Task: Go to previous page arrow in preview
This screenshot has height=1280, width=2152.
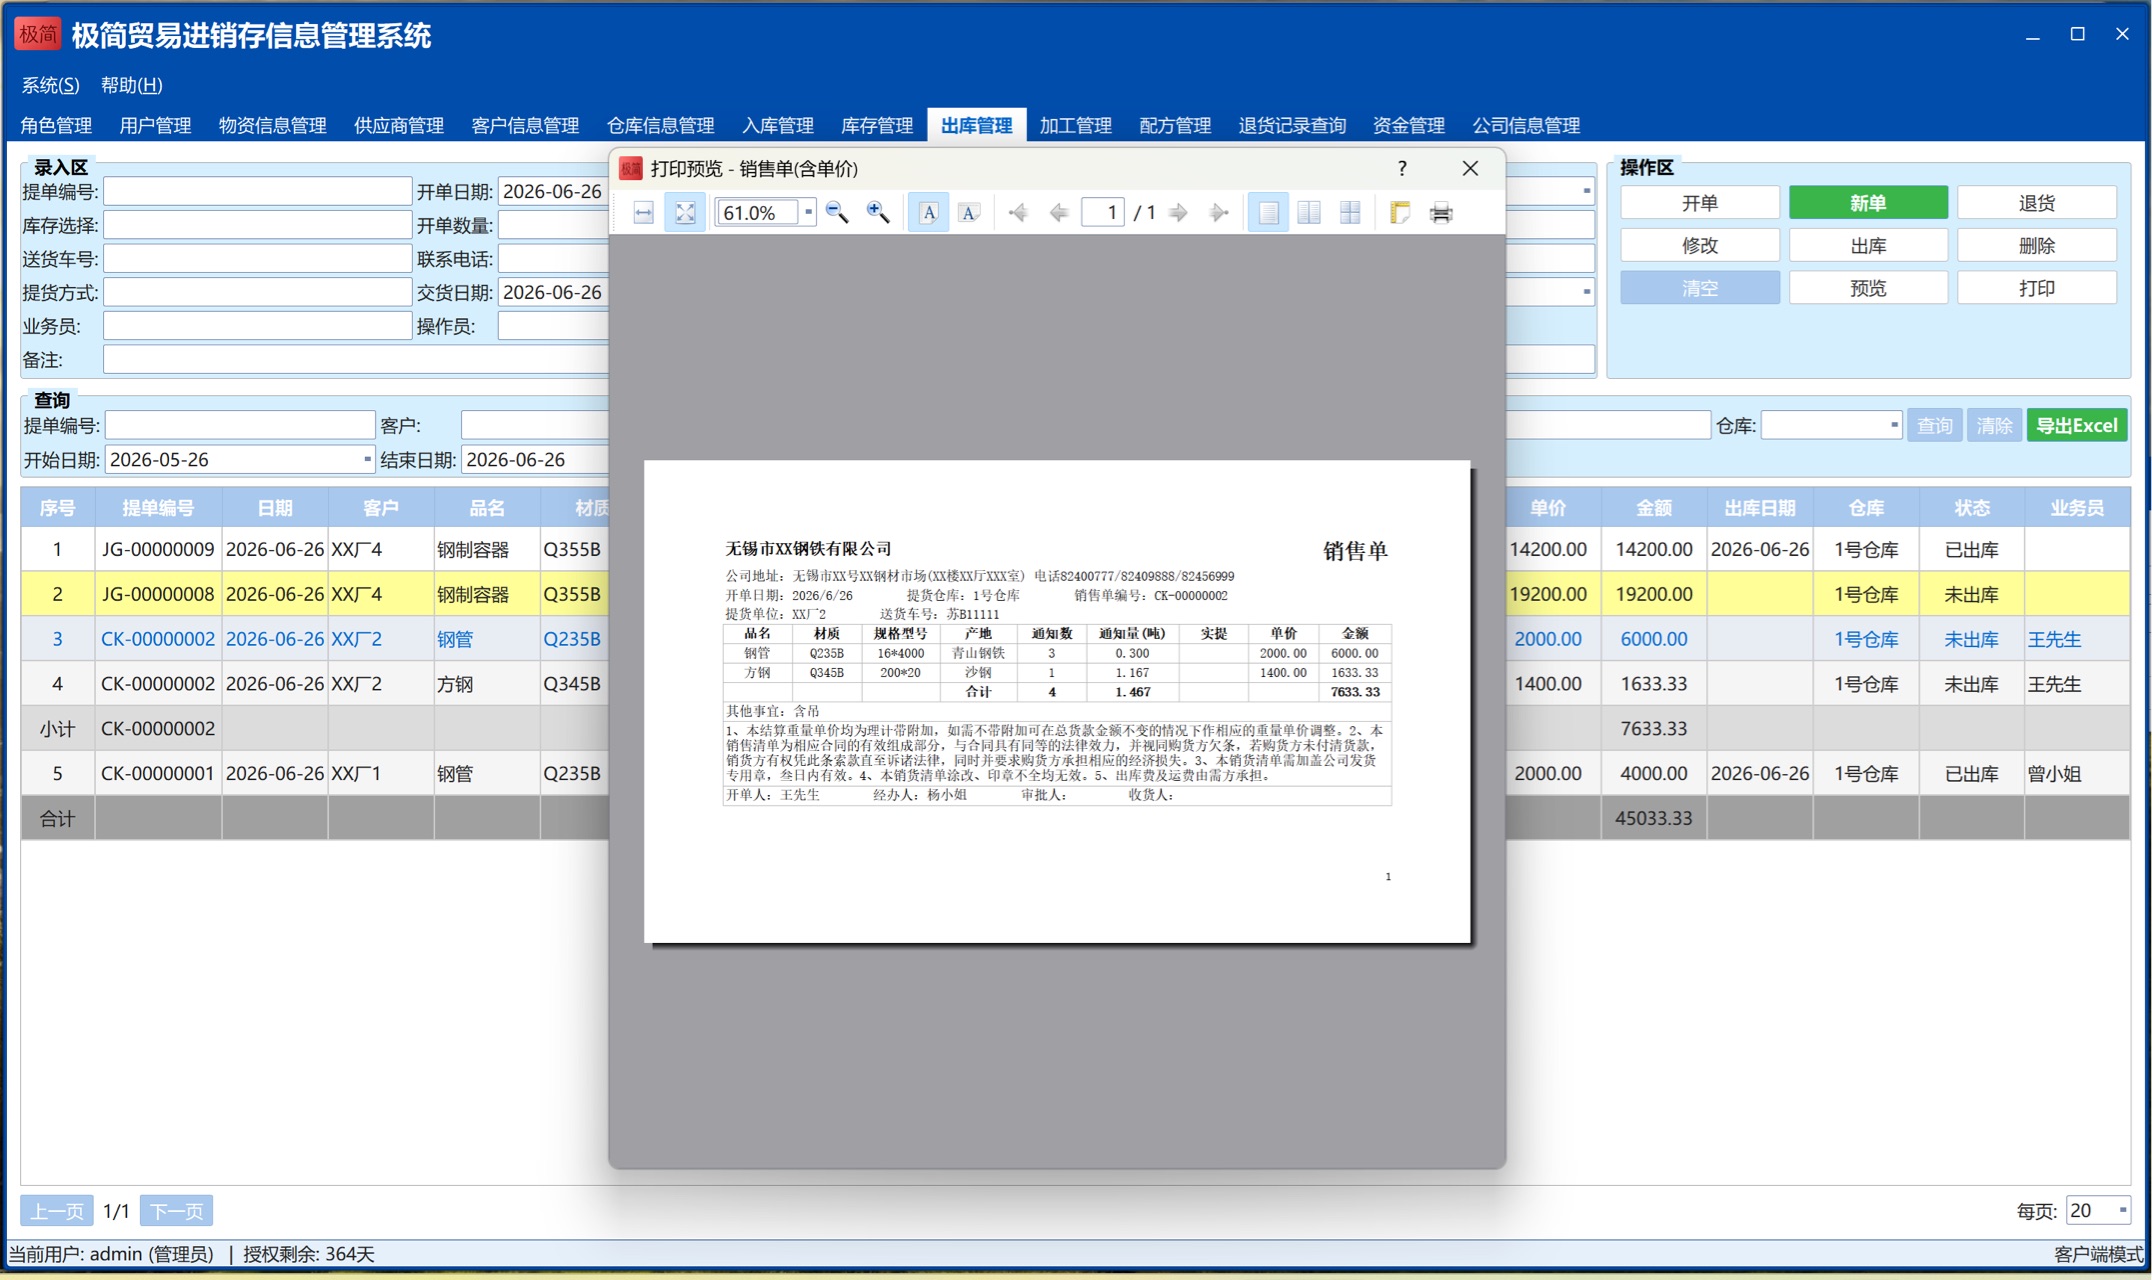Action: [x=1059, y=213]
